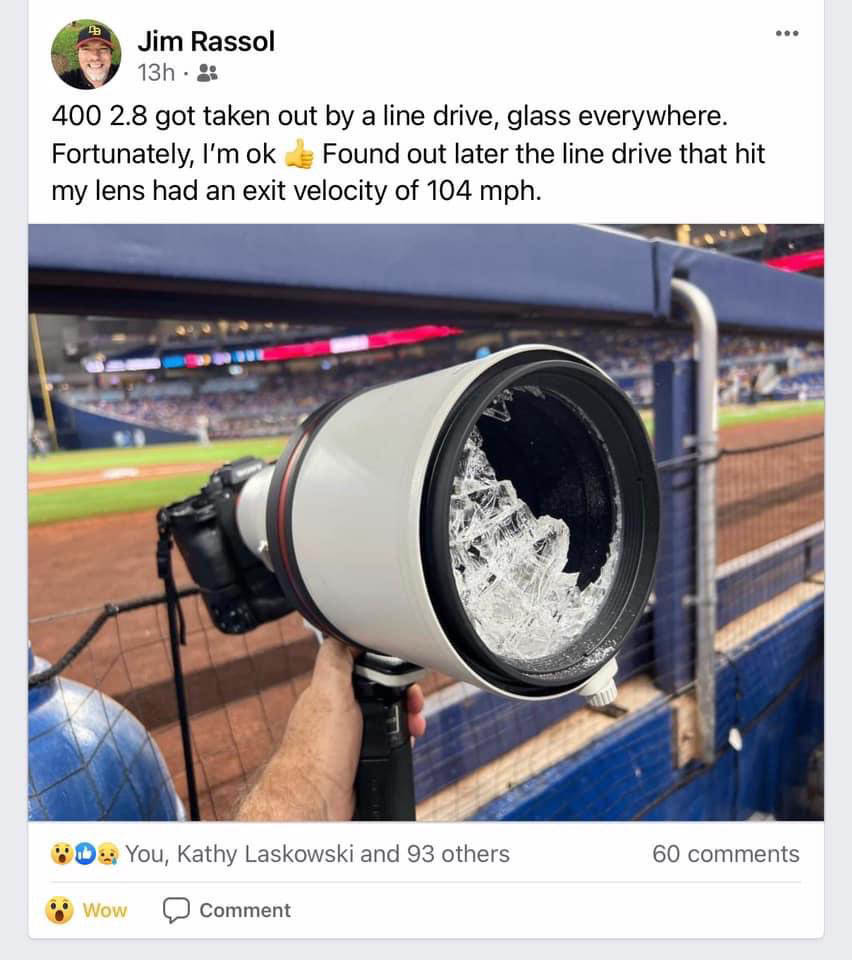This screenshot has width=852, height=960.
Task: Click the friends audience icon beside 13h
Action: click(204, 74)
